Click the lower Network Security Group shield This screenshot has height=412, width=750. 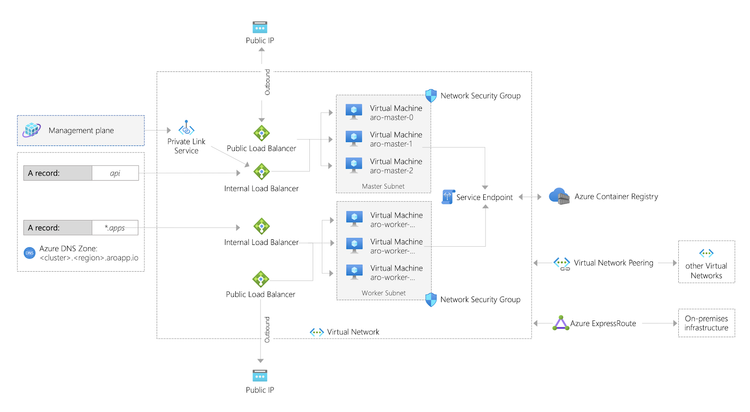coord(431,300)
